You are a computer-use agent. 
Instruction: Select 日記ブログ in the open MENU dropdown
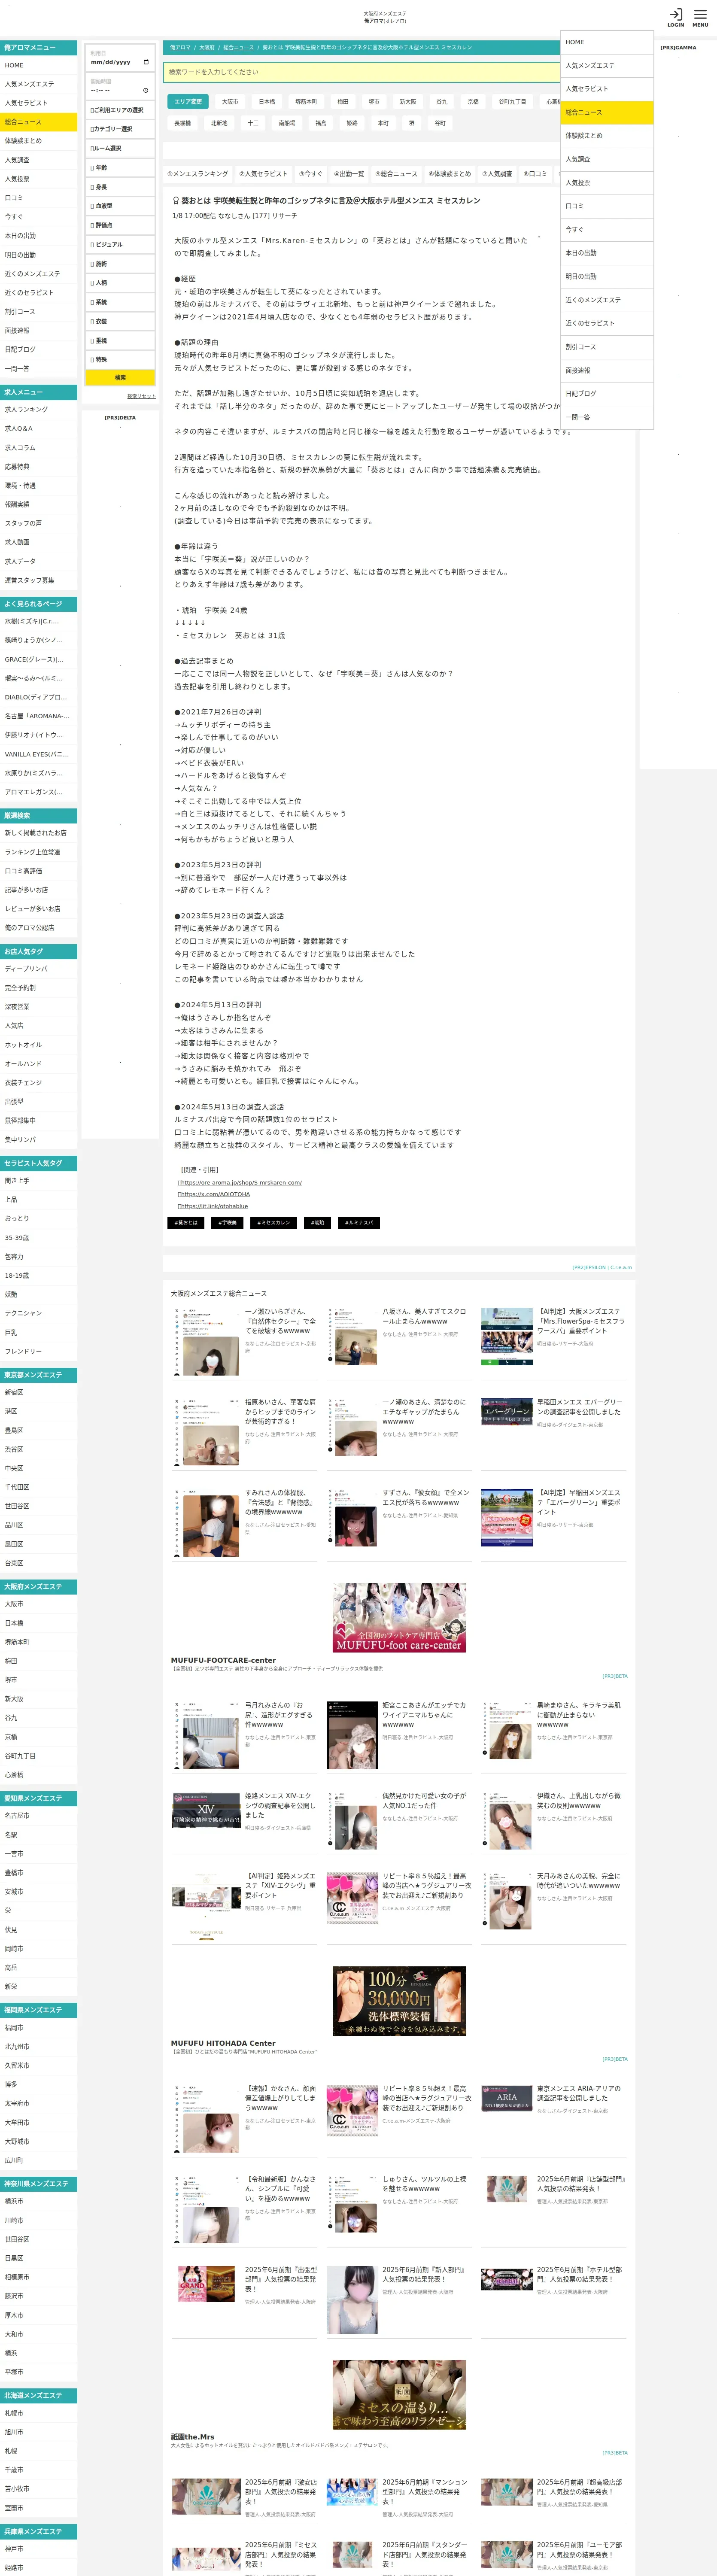[607, 394]
